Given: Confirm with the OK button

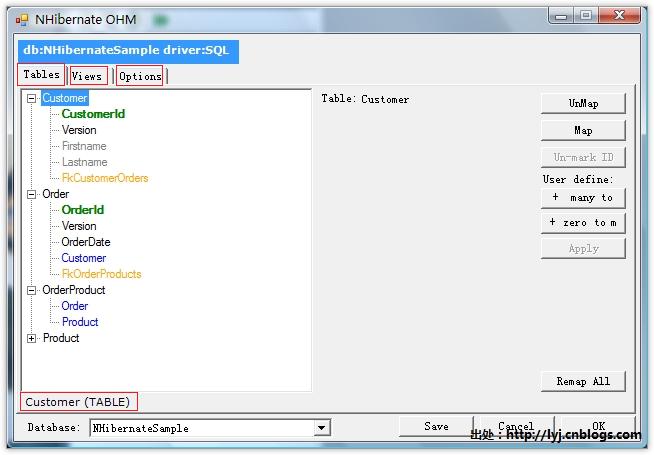Looking at the screenshot, I should click(598, 426).
